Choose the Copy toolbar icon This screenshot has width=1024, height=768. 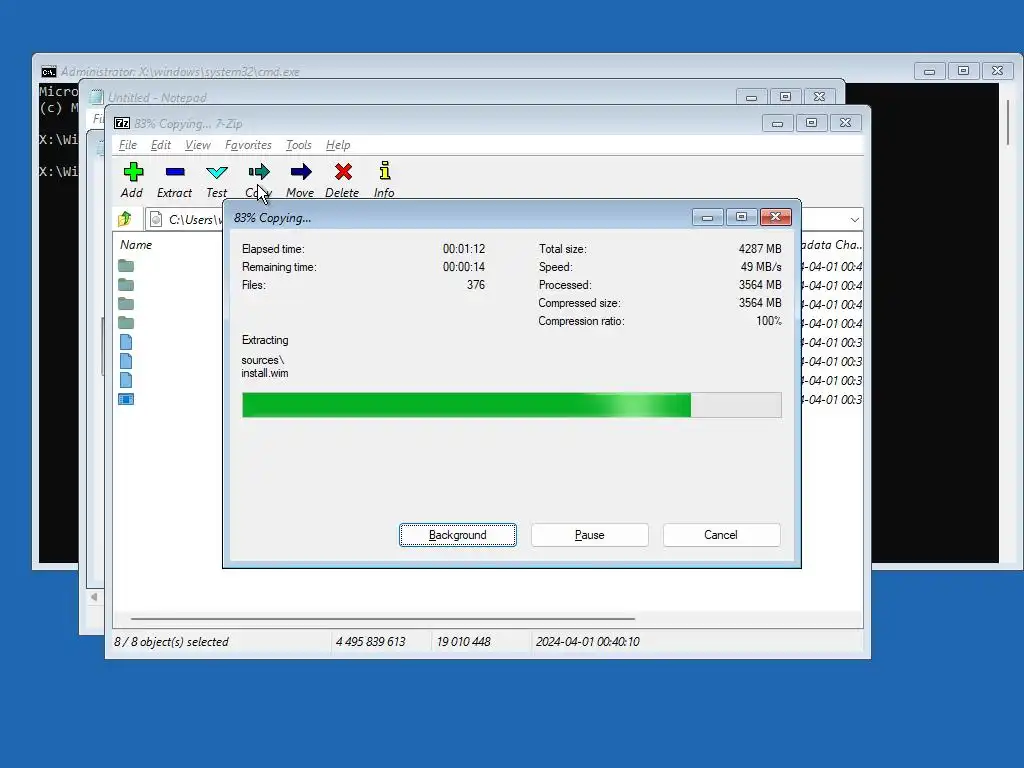coord(259,172)
